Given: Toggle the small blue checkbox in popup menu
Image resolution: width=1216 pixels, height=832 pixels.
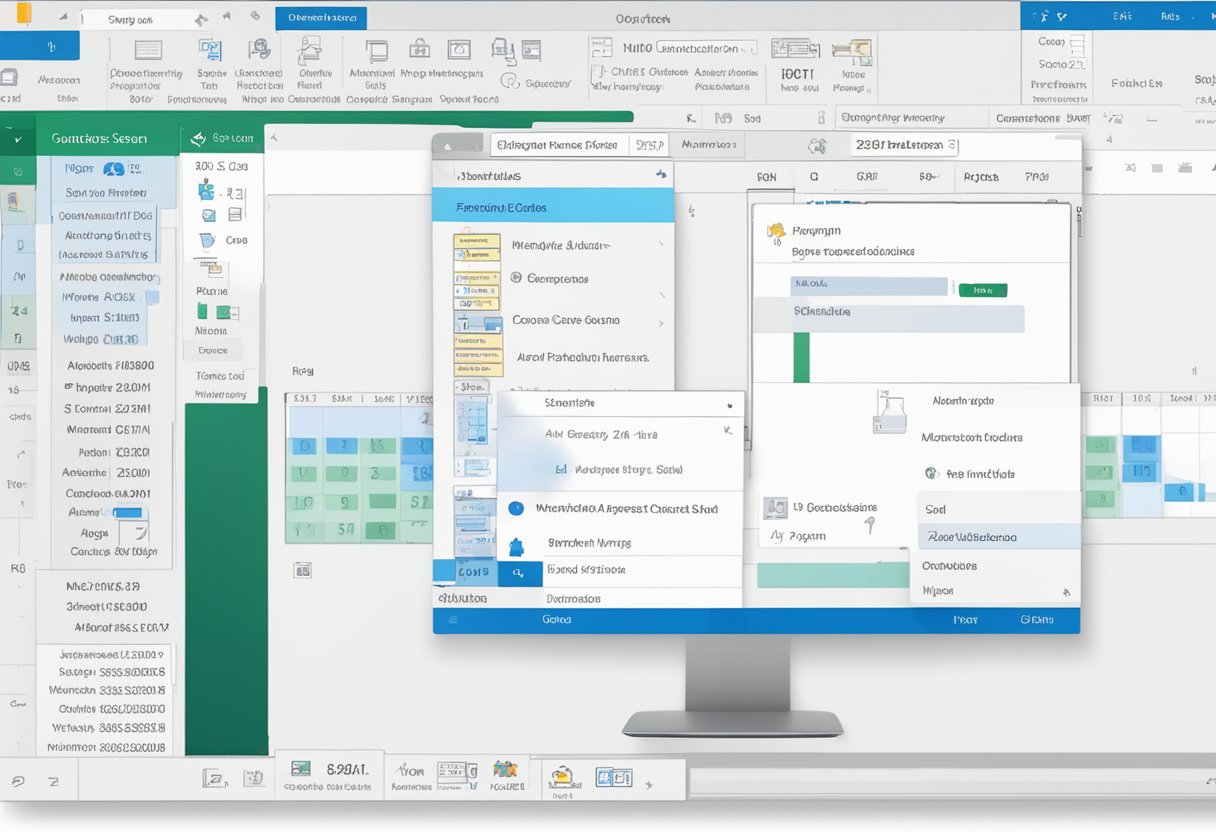Looking at the screenshot, I should point(561,469).
